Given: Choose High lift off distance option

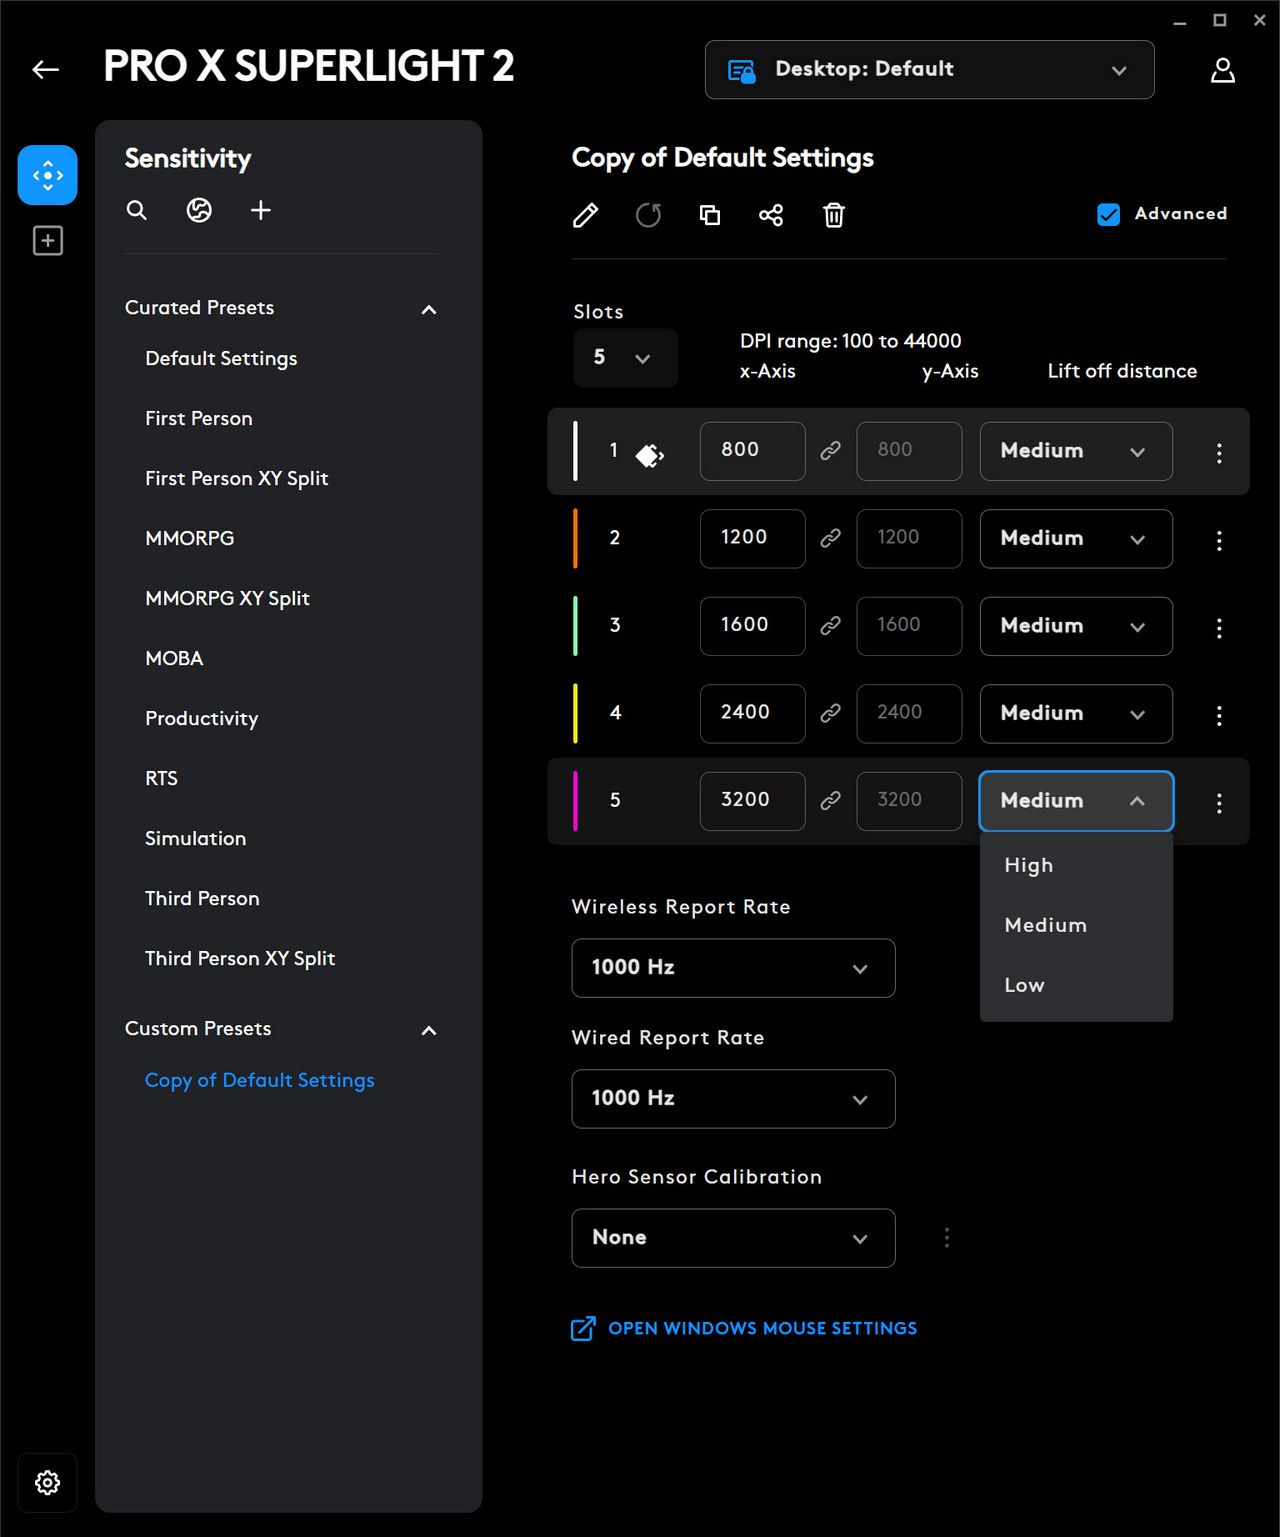Looking at the screenshot, I should coord(1076,865).
